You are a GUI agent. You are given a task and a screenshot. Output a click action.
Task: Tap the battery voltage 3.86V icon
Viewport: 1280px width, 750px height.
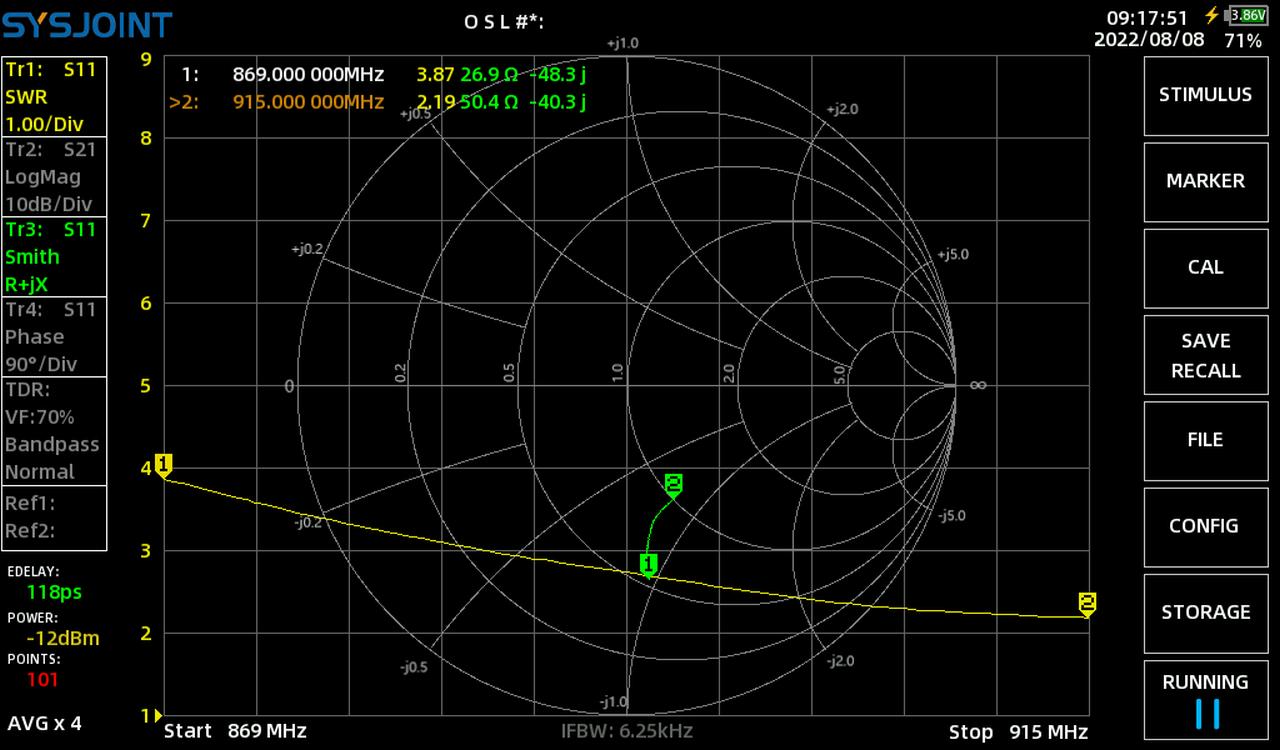[x=1247, y=15]
